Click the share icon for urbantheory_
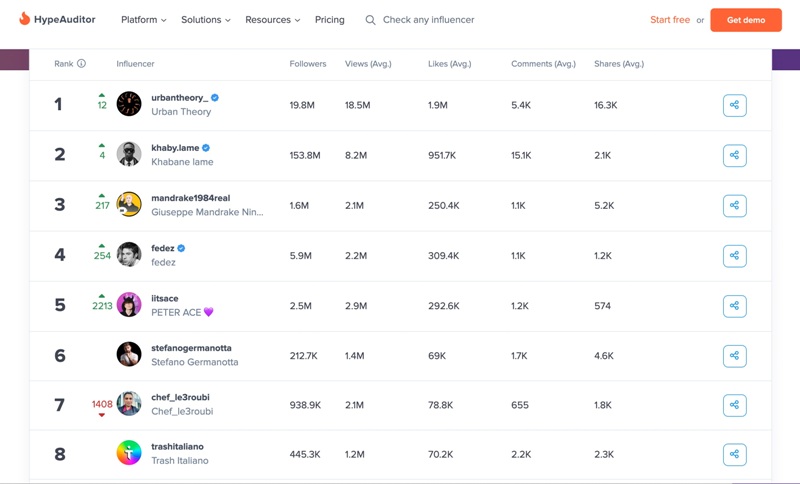 tap(734, 105)
